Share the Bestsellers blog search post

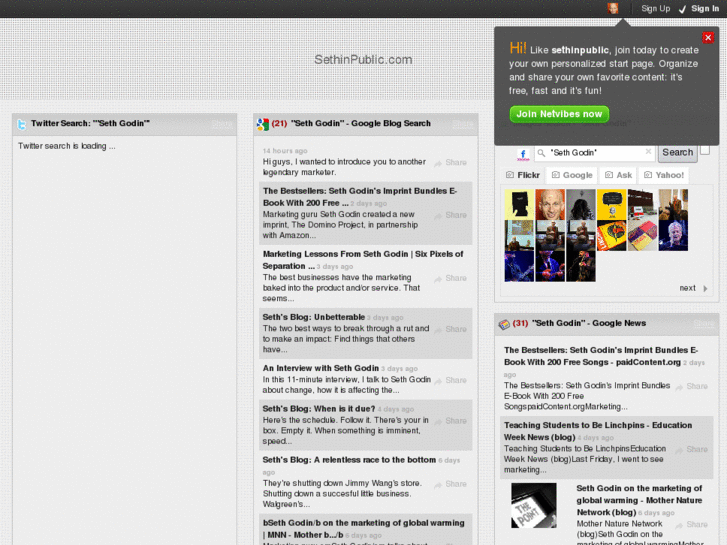coord(450,215)
